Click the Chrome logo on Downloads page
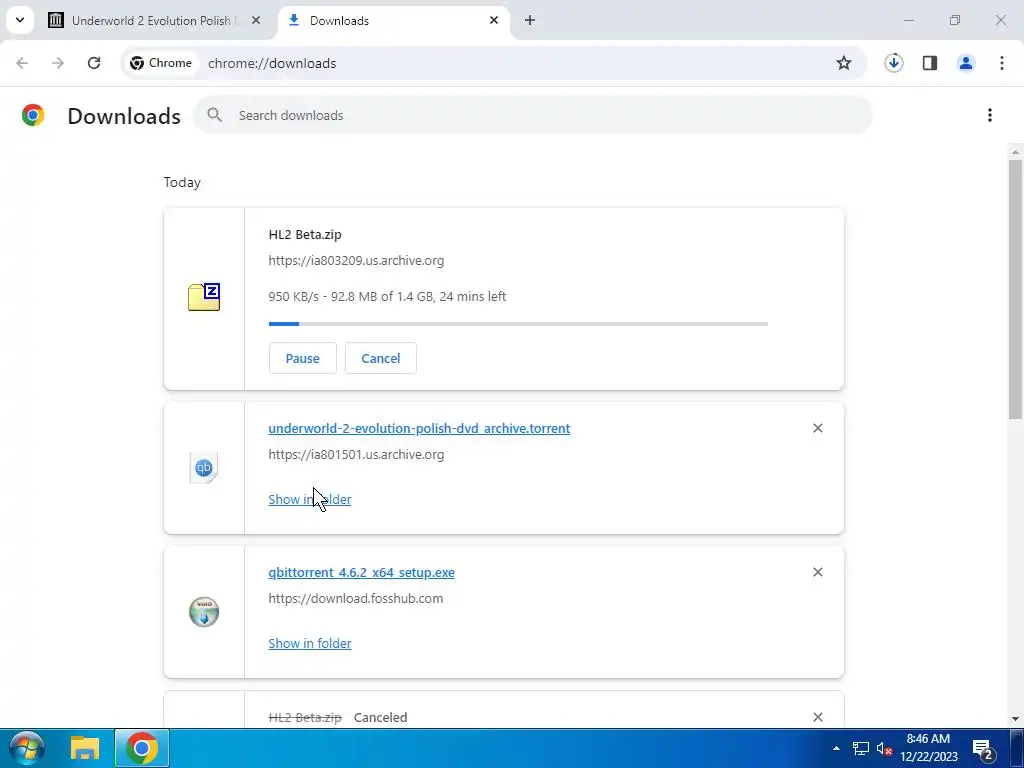 (33, 116)
